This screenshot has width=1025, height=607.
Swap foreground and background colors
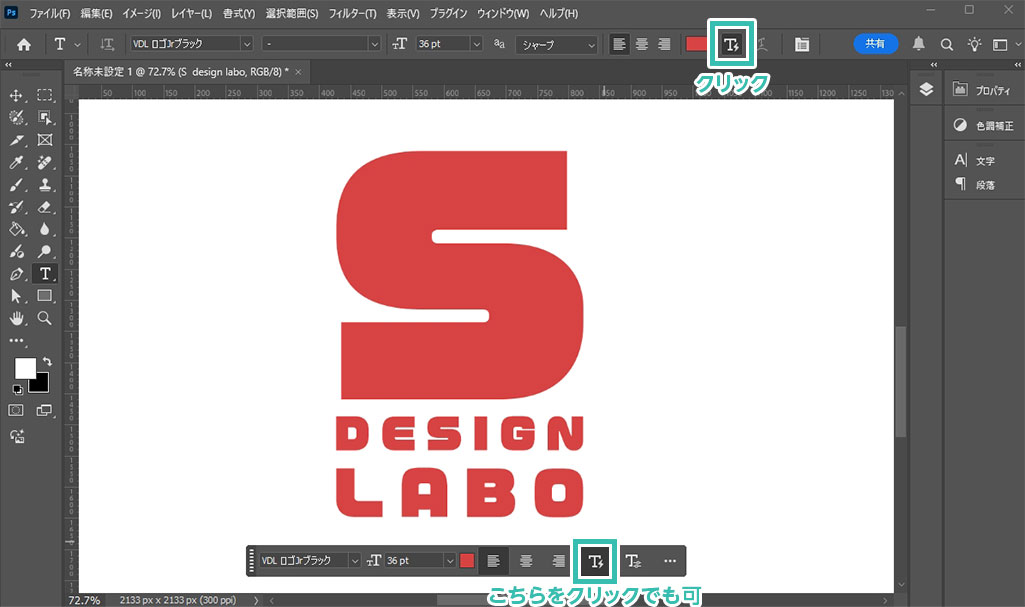click(47, 361)
